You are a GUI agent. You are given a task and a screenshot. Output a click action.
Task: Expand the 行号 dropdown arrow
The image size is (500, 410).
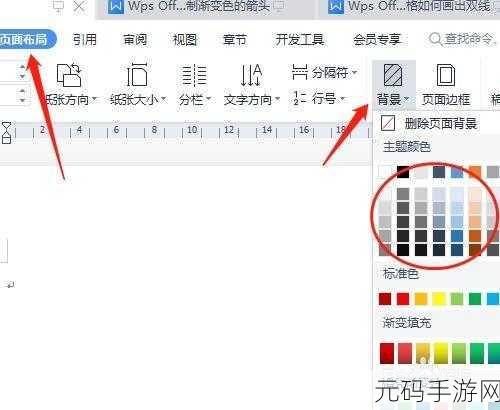342,99
